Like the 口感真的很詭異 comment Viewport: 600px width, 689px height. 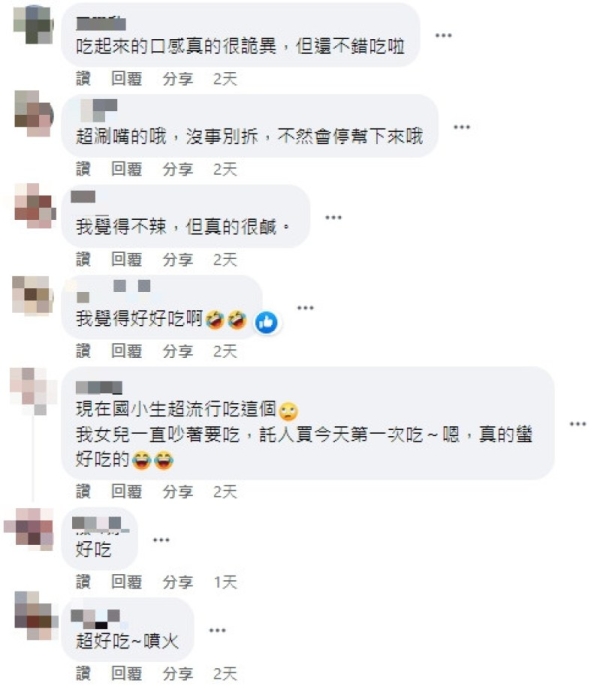tap(83, 79)
